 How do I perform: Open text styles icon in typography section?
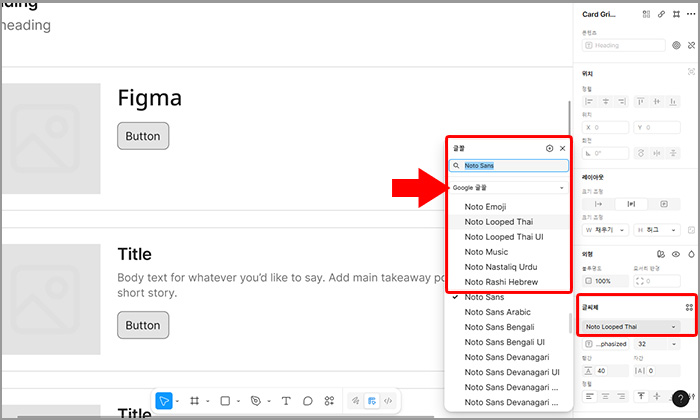pyautogui.click(x=689, y=308)
